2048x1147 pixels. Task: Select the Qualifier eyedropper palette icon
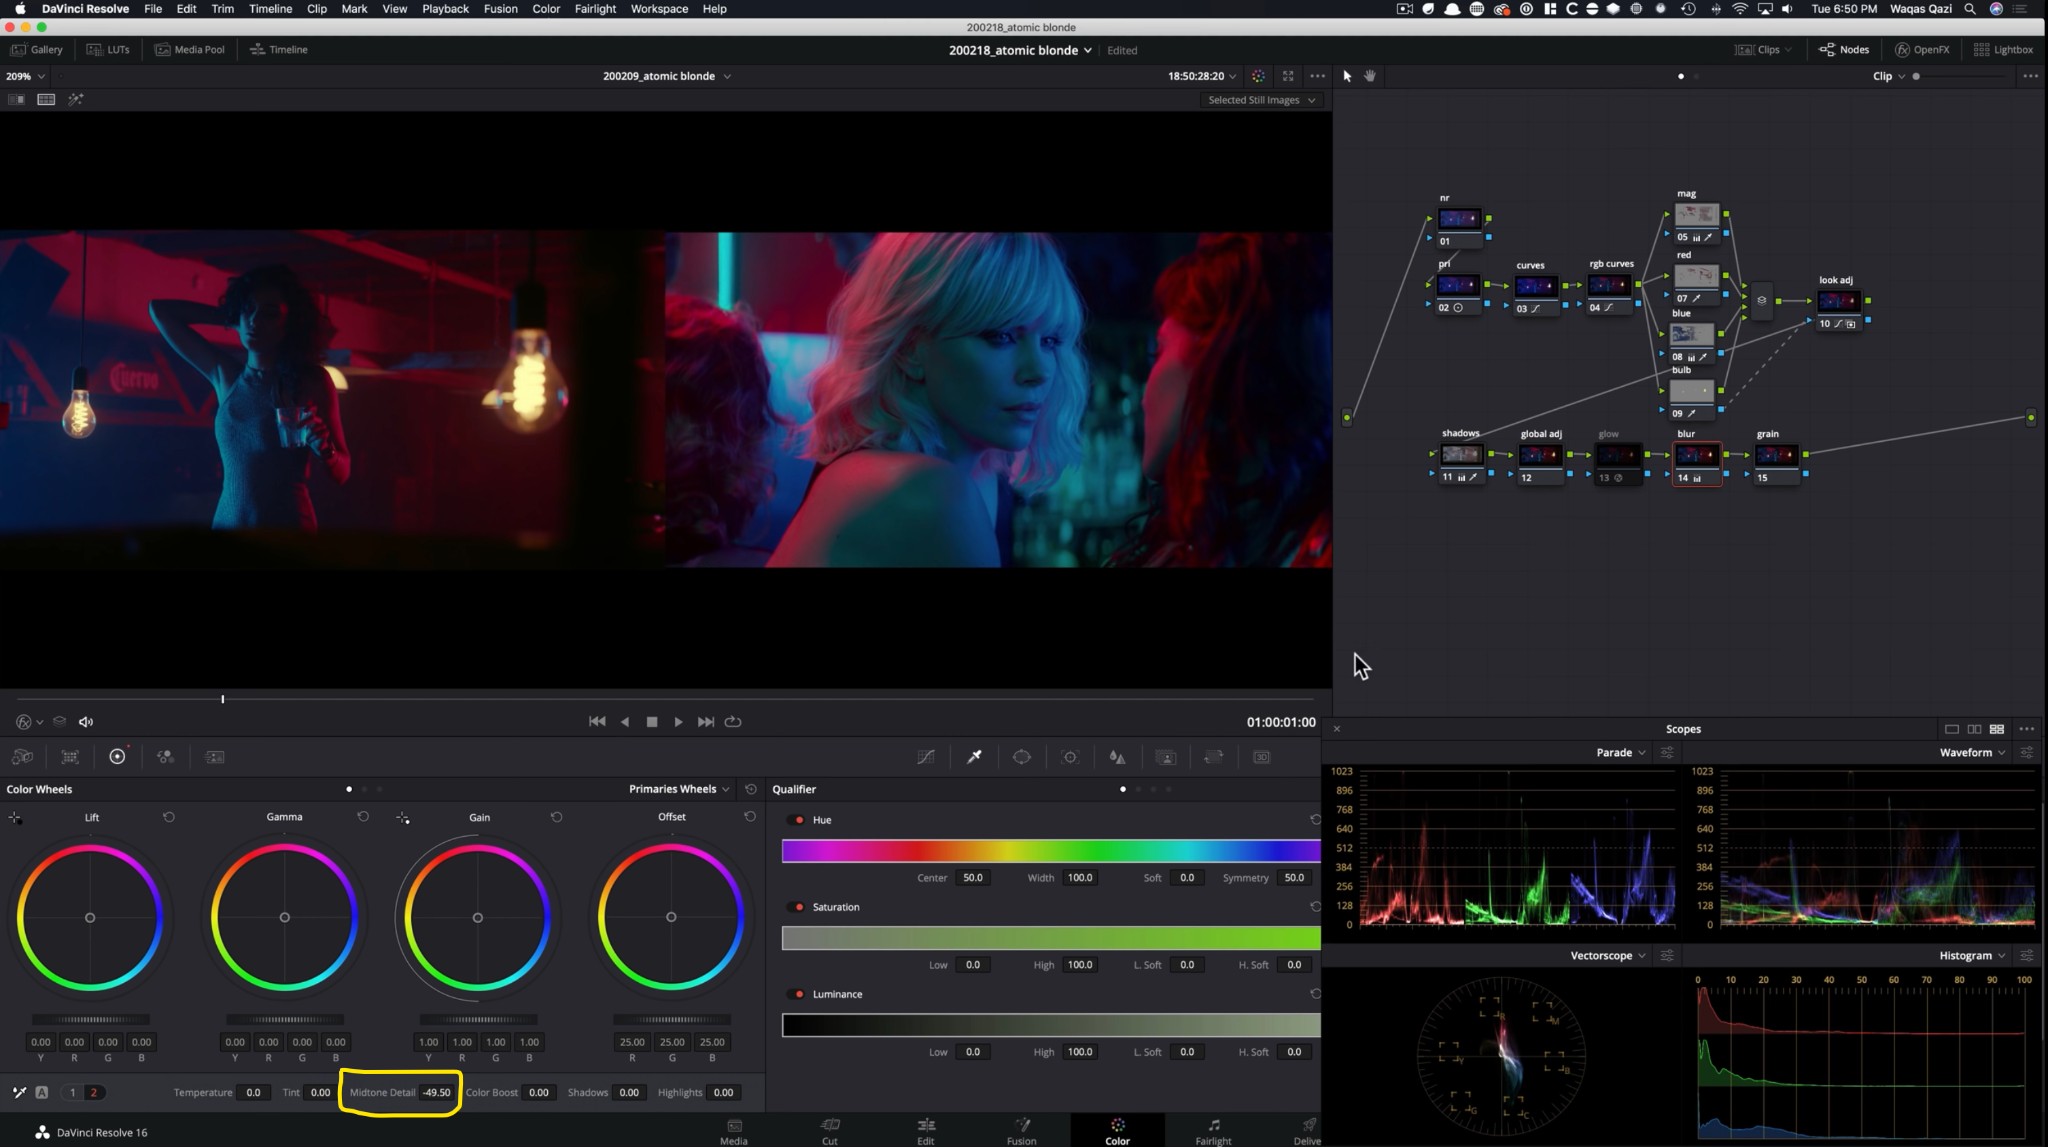click(x=974, y=757)
